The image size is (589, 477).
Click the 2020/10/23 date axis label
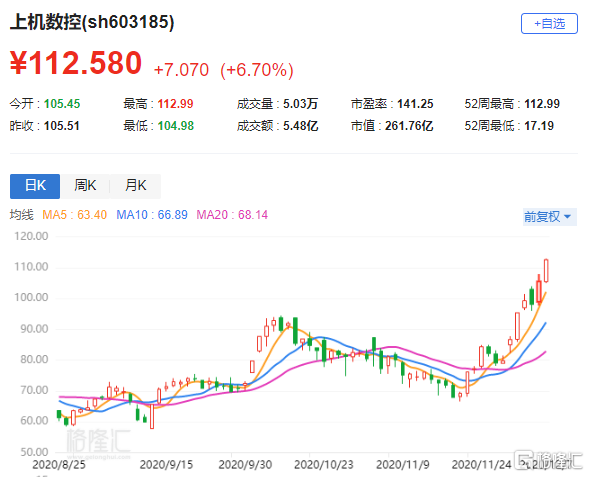pos(324,465)
